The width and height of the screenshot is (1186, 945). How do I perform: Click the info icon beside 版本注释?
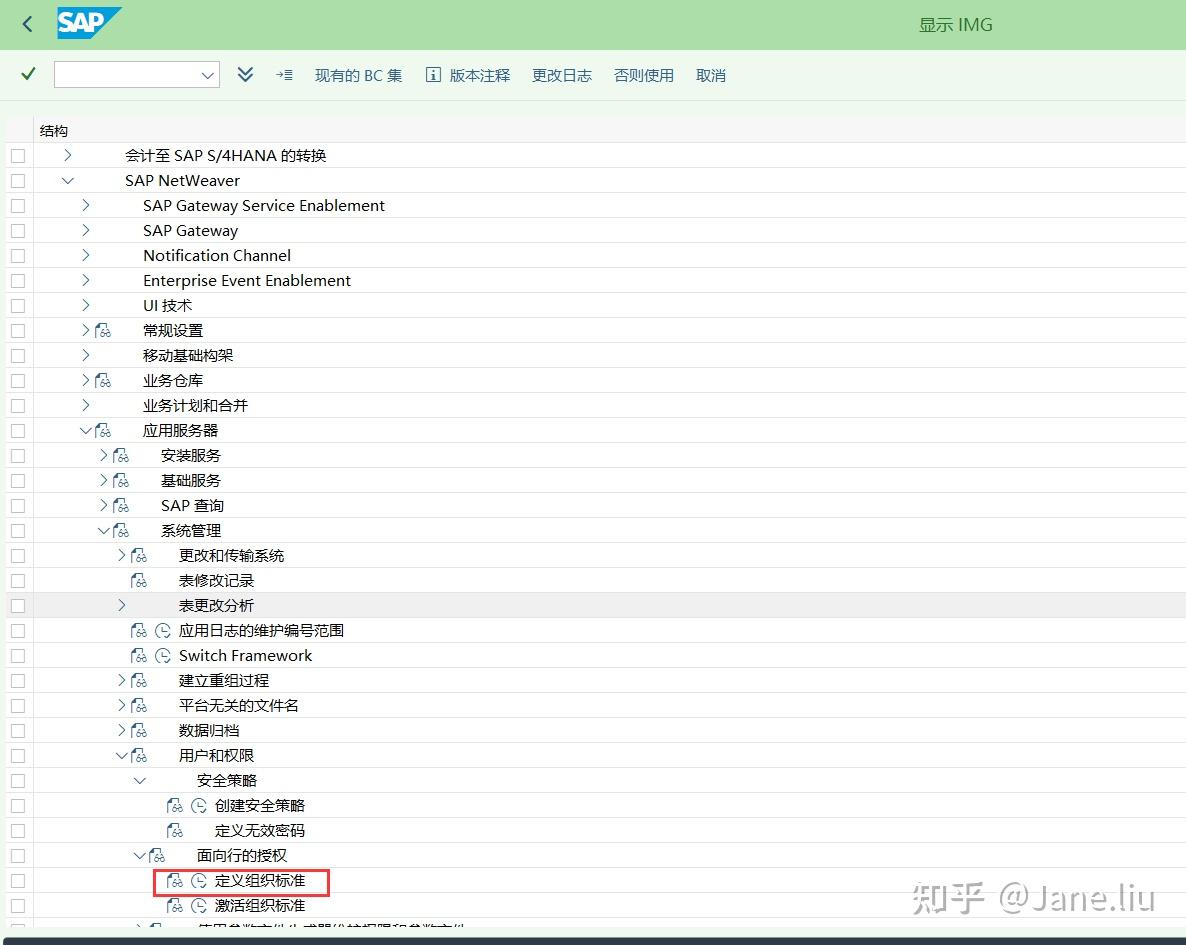(x=432, y=74)
